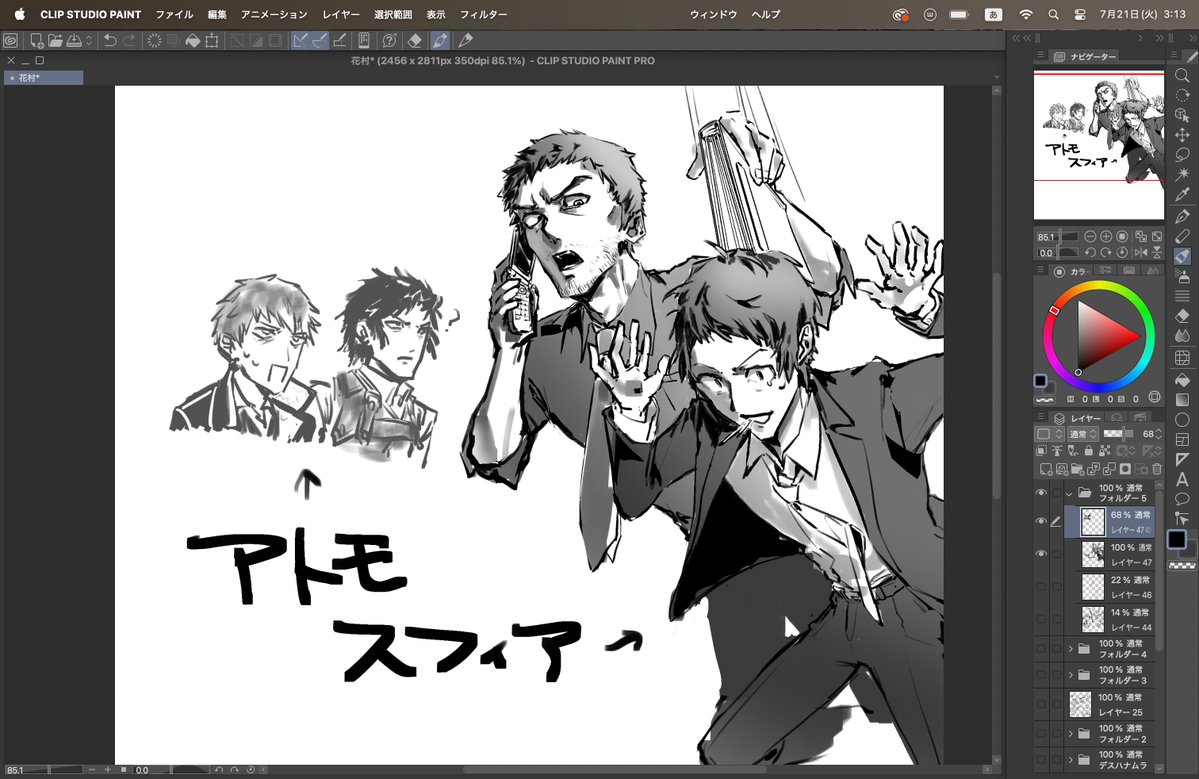Click rotate left icon in Navigator
The image size is (1199, 779).
pyautogui.click(x=1090, y=252)
